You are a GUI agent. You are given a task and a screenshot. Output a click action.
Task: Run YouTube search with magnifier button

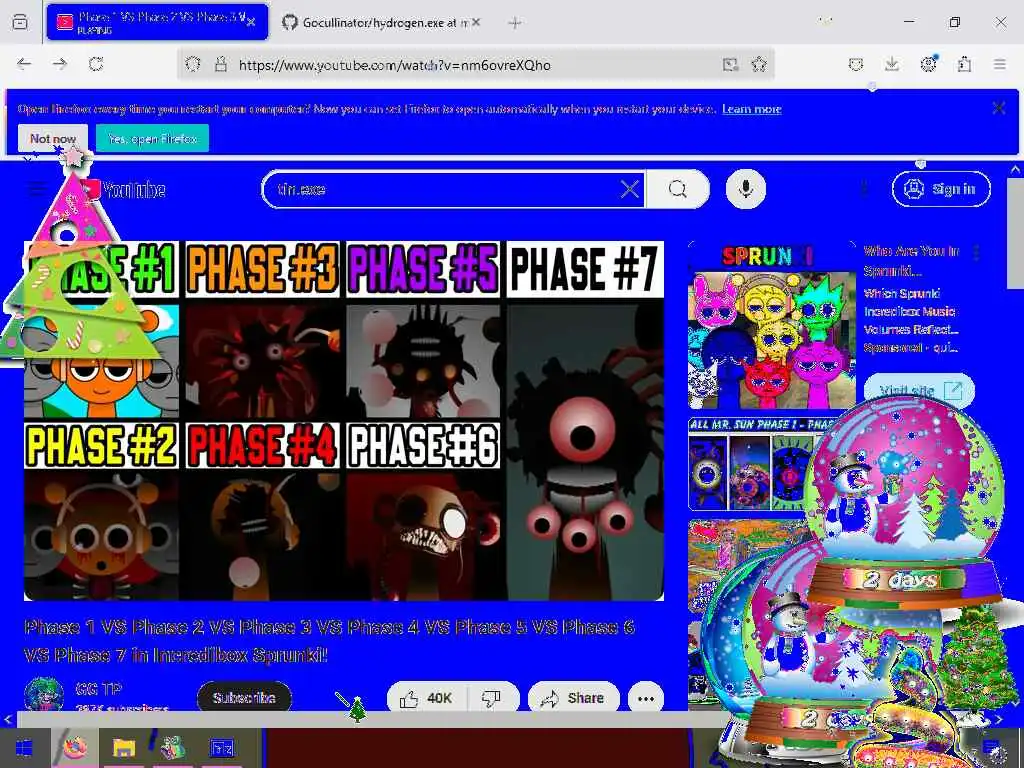pyautogui.click(x=678, y=189)
